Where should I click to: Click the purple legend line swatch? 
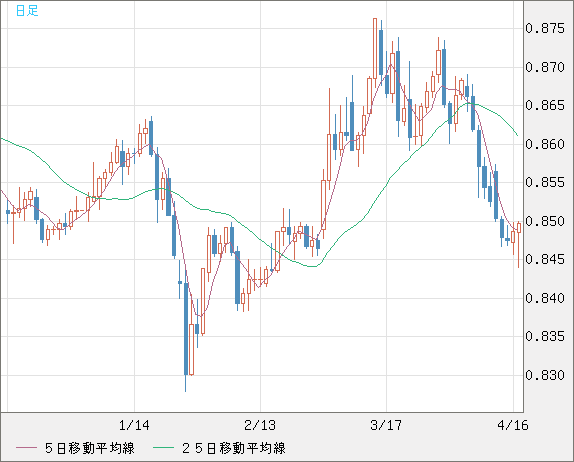(26, 448)
